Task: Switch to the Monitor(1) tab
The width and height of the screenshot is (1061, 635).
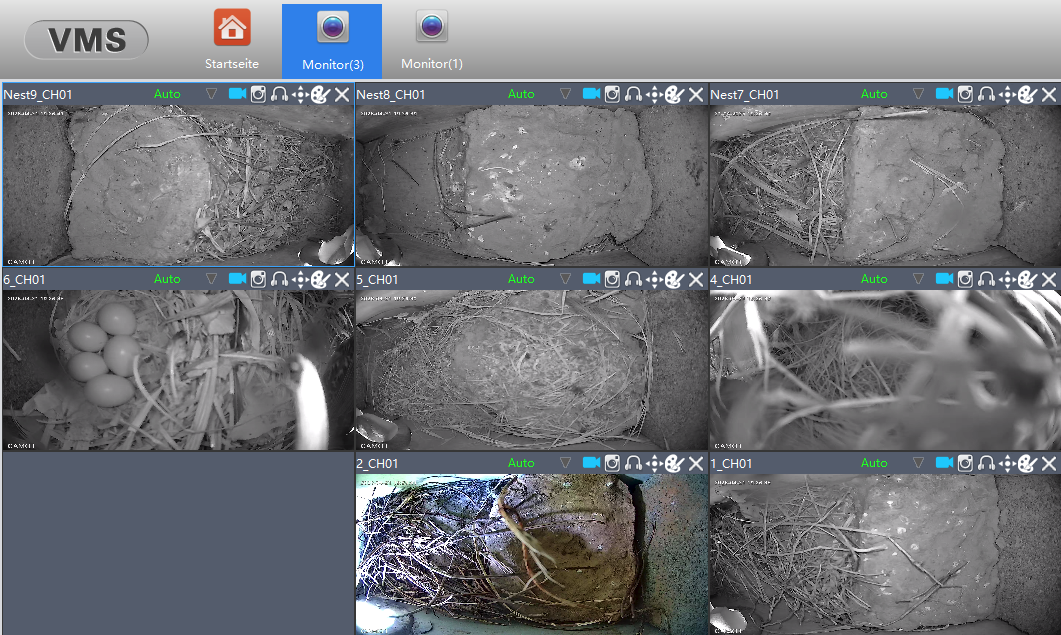Action: coord(432,40)
